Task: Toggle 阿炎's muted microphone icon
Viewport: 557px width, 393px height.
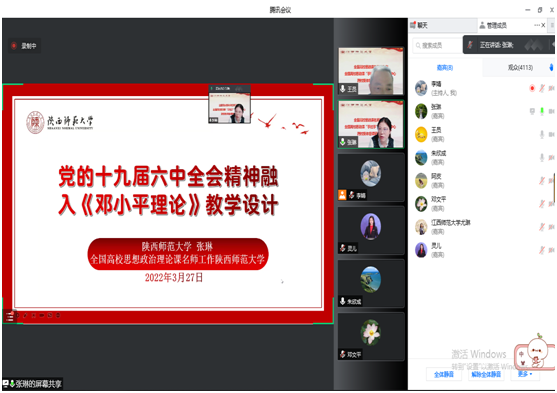Action: [x=542, y=181]
